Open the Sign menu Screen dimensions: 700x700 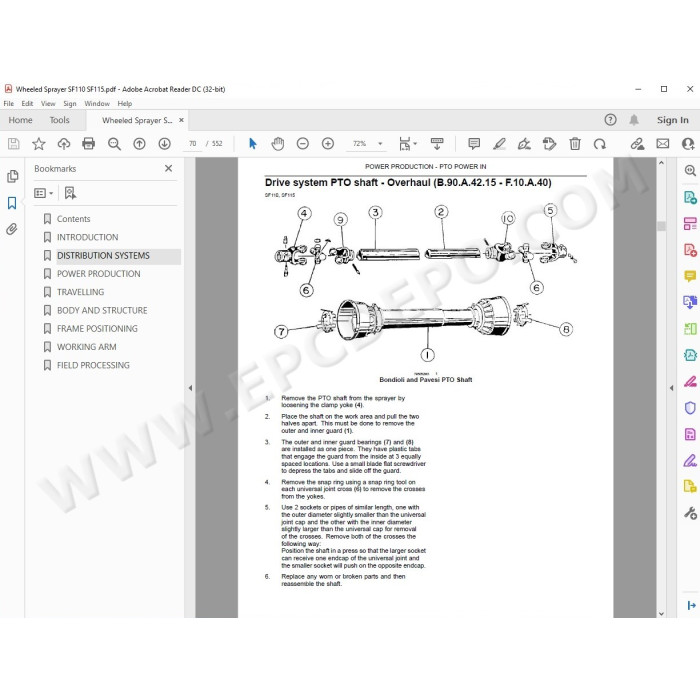(x=70, y=104)
